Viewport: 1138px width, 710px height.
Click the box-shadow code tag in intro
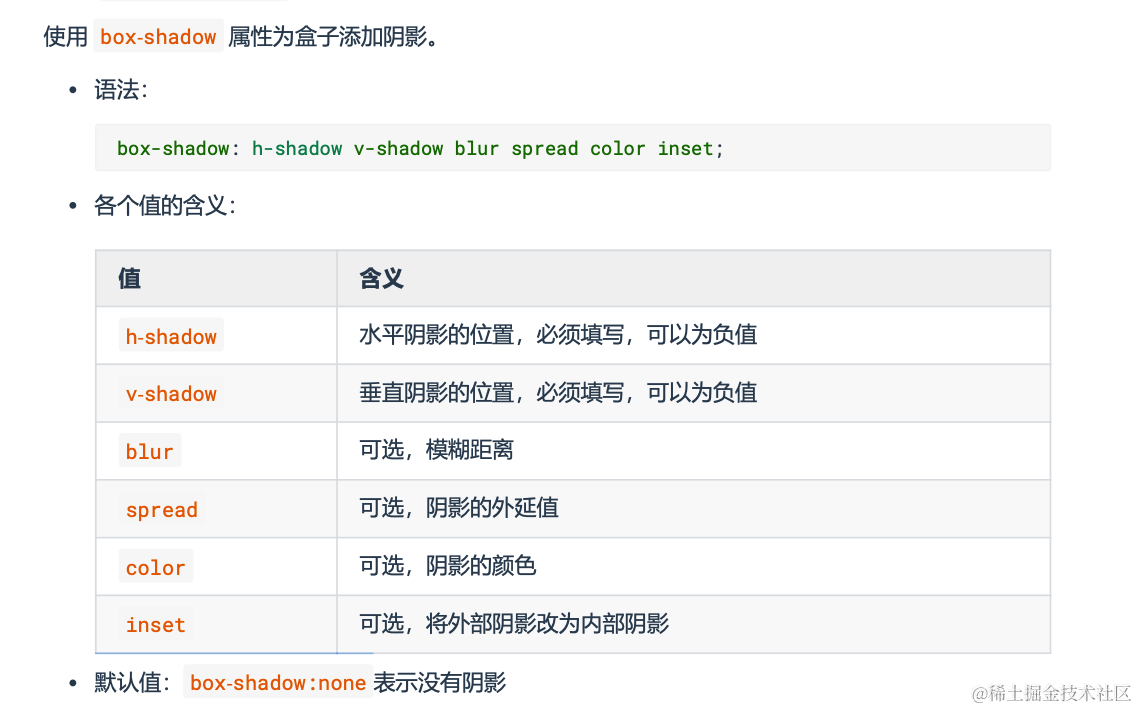coord(158,37)
